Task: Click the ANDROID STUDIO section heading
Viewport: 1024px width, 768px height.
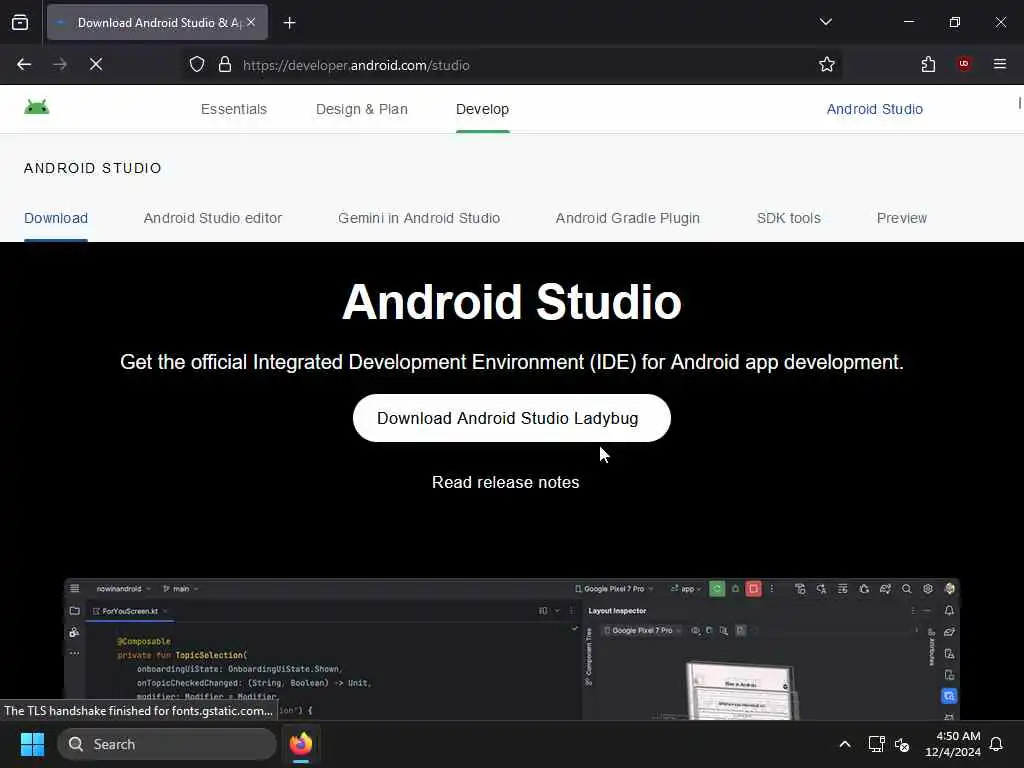Action: coord(93,168)
